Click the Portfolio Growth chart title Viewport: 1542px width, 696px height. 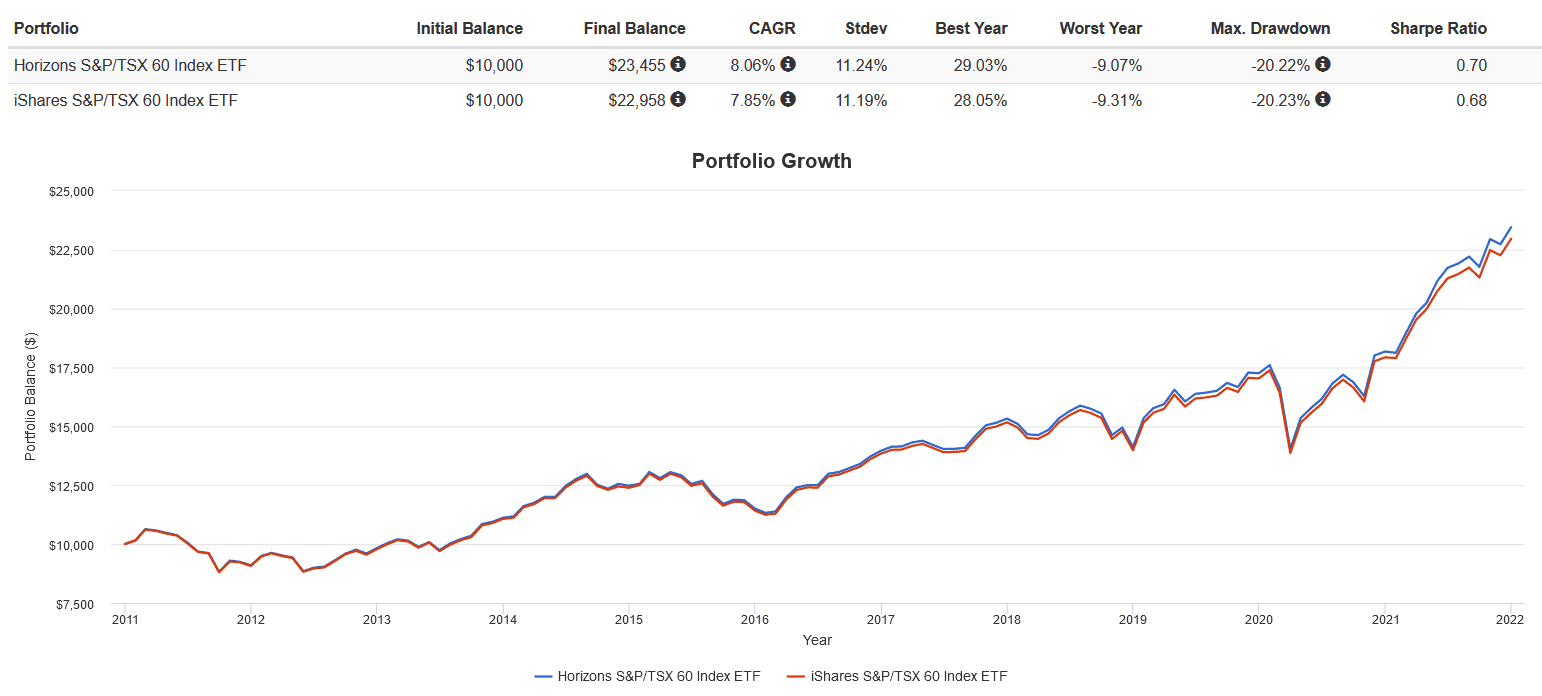771,161
